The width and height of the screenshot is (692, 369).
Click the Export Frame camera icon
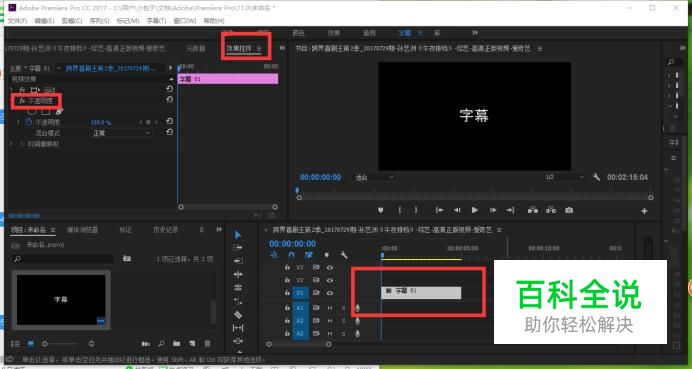[569, 210]
